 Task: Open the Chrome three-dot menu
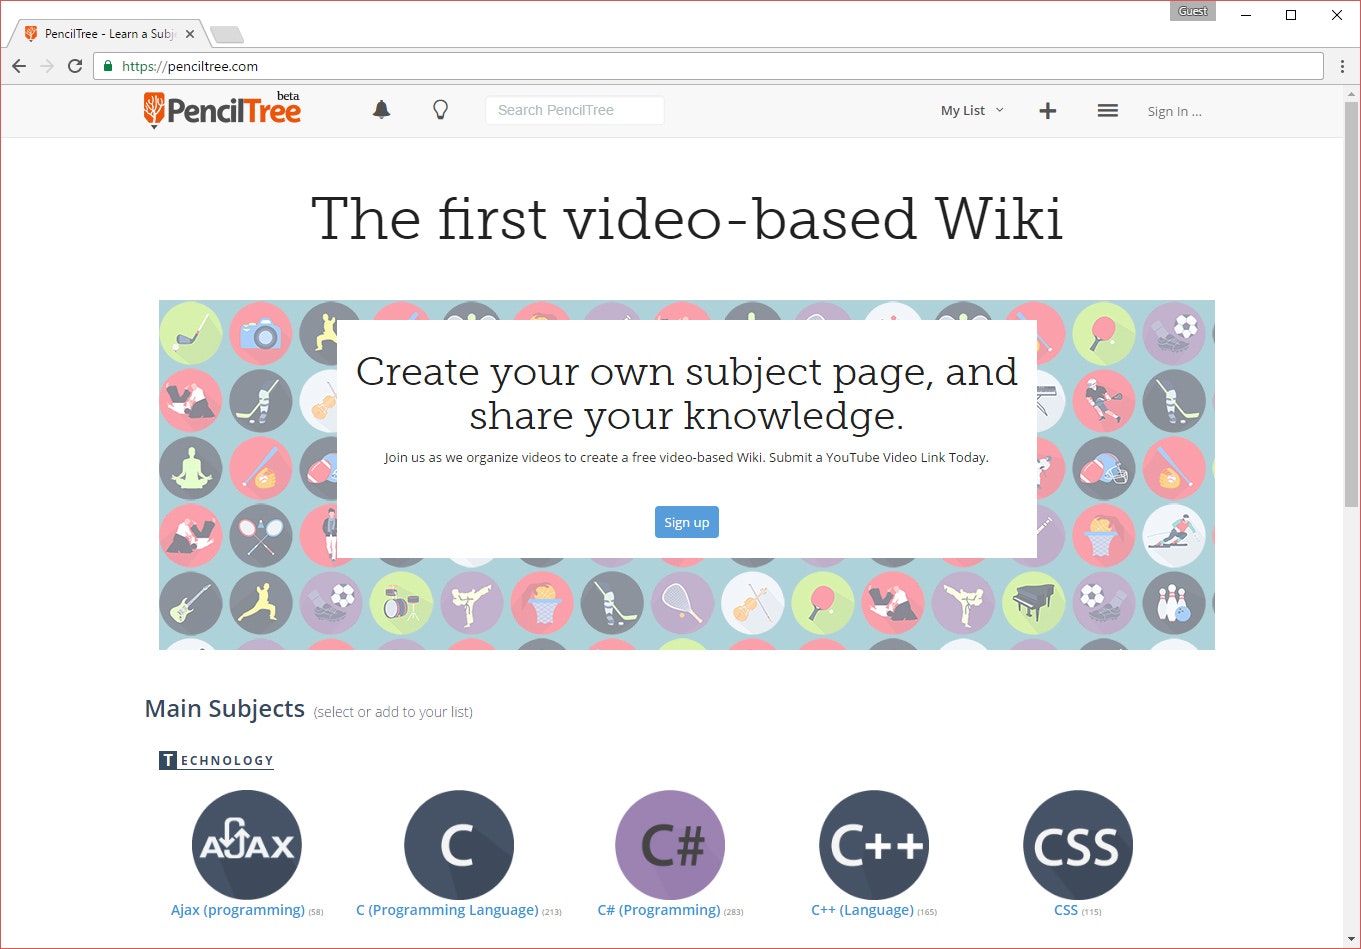[1342, 66]
